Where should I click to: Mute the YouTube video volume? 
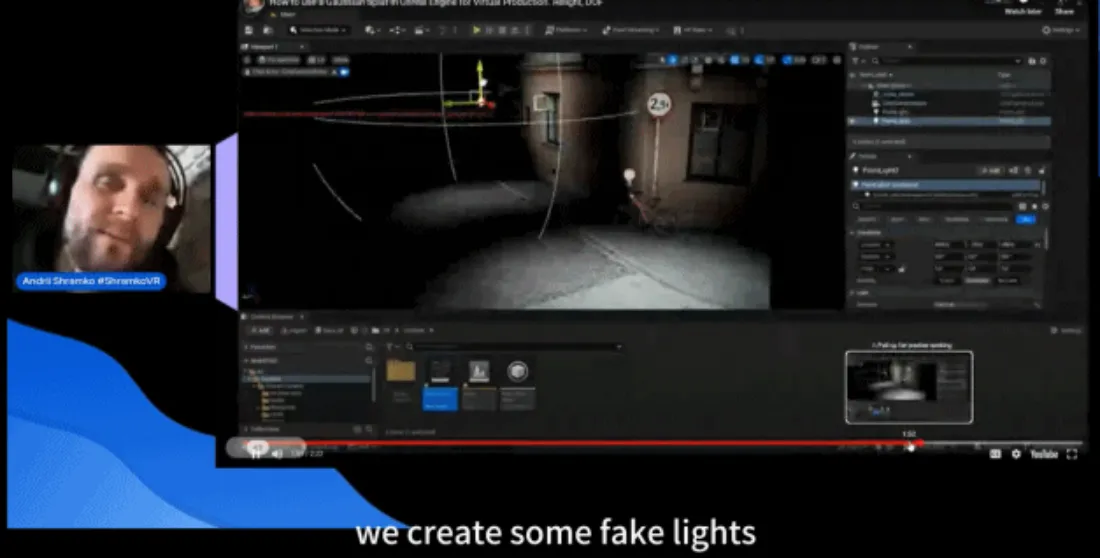pos(277,454)
